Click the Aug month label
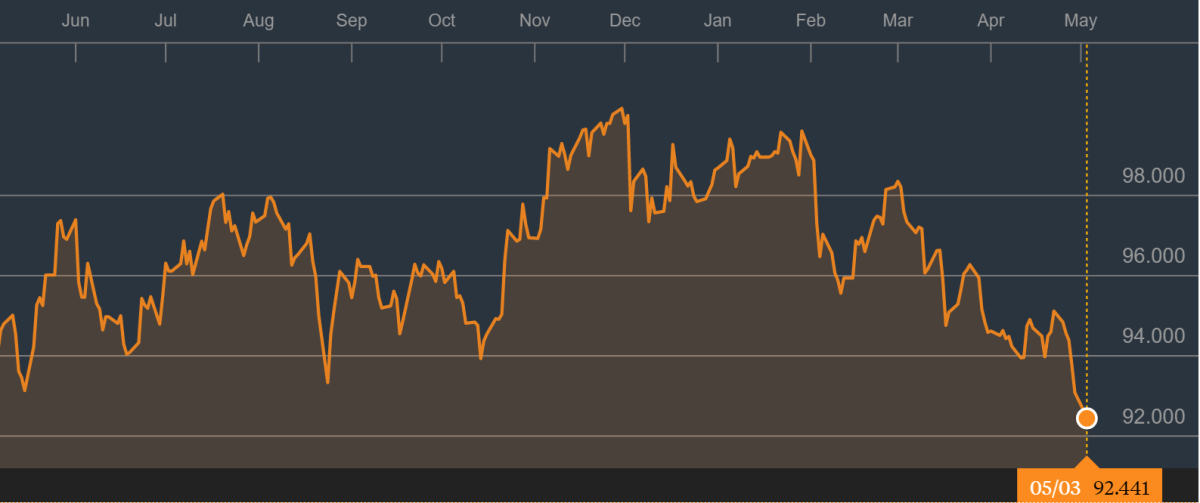This screenshot has height=503, width=1200. pos(258,21)
